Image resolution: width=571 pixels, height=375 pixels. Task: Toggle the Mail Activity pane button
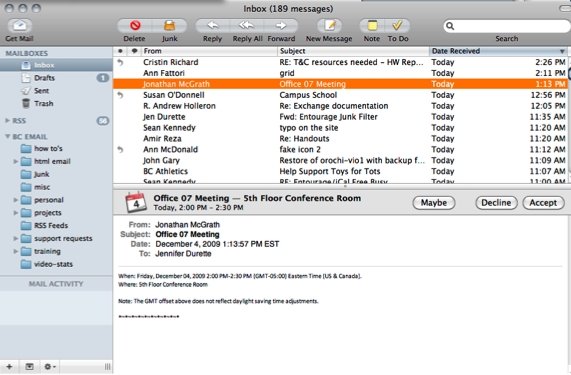click(29, 367)
